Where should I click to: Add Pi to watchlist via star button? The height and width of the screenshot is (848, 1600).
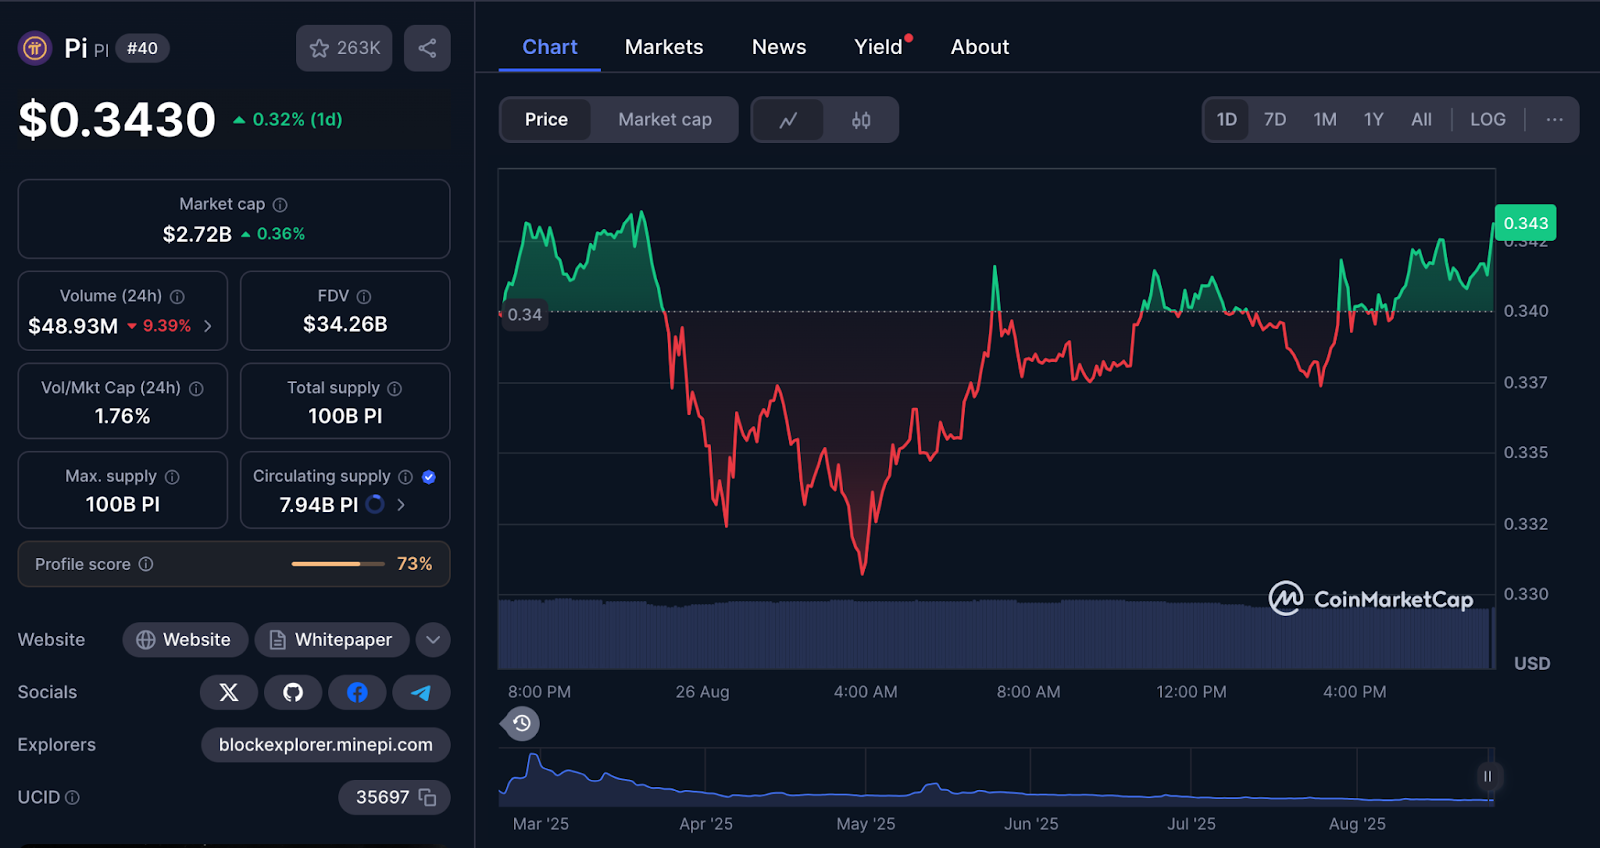(x=344, y=48)
